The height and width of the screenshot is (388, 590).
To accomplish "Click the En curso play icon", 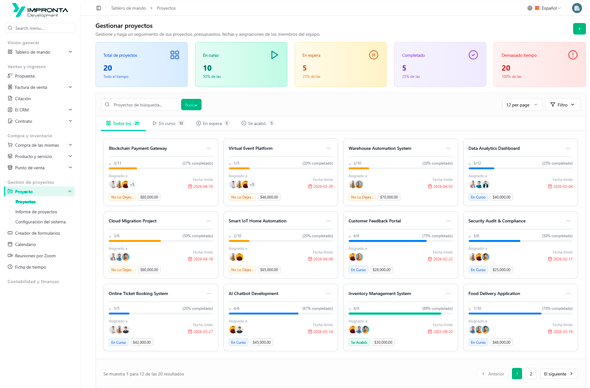I will click(x=274, y=55).
